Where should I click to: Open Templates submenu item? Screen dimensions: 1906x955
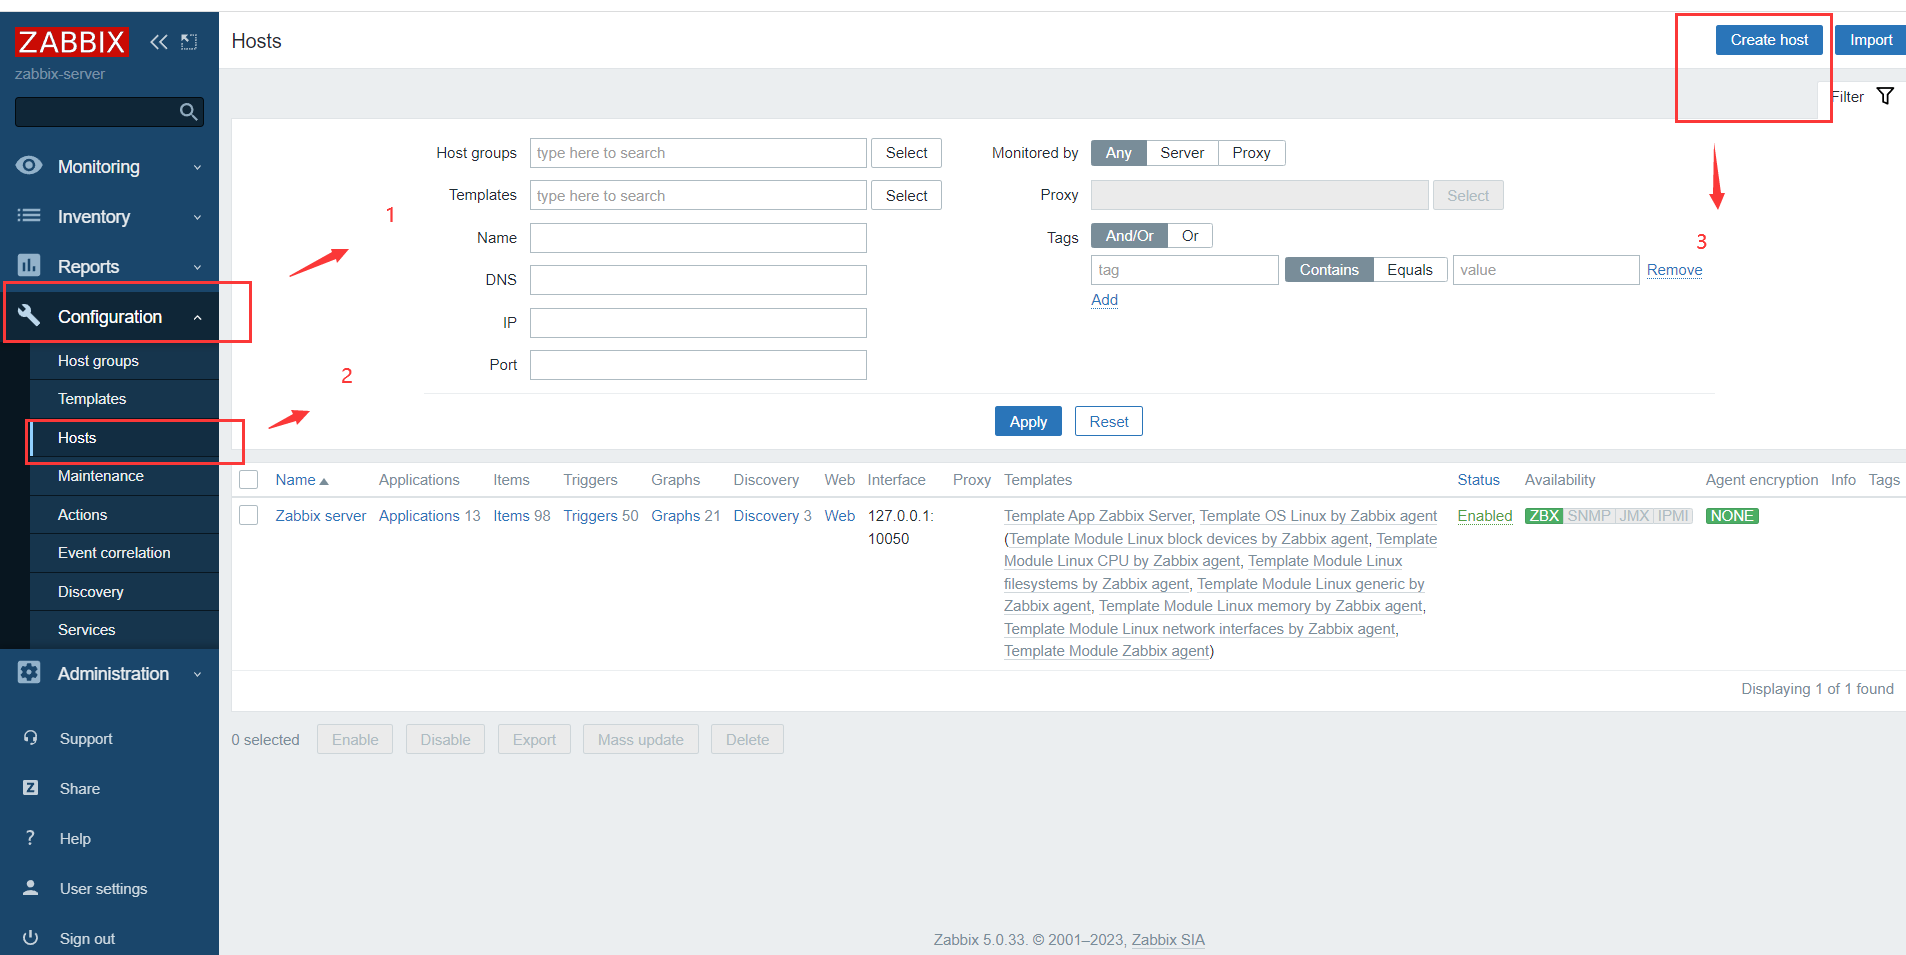tap(124, 399)
